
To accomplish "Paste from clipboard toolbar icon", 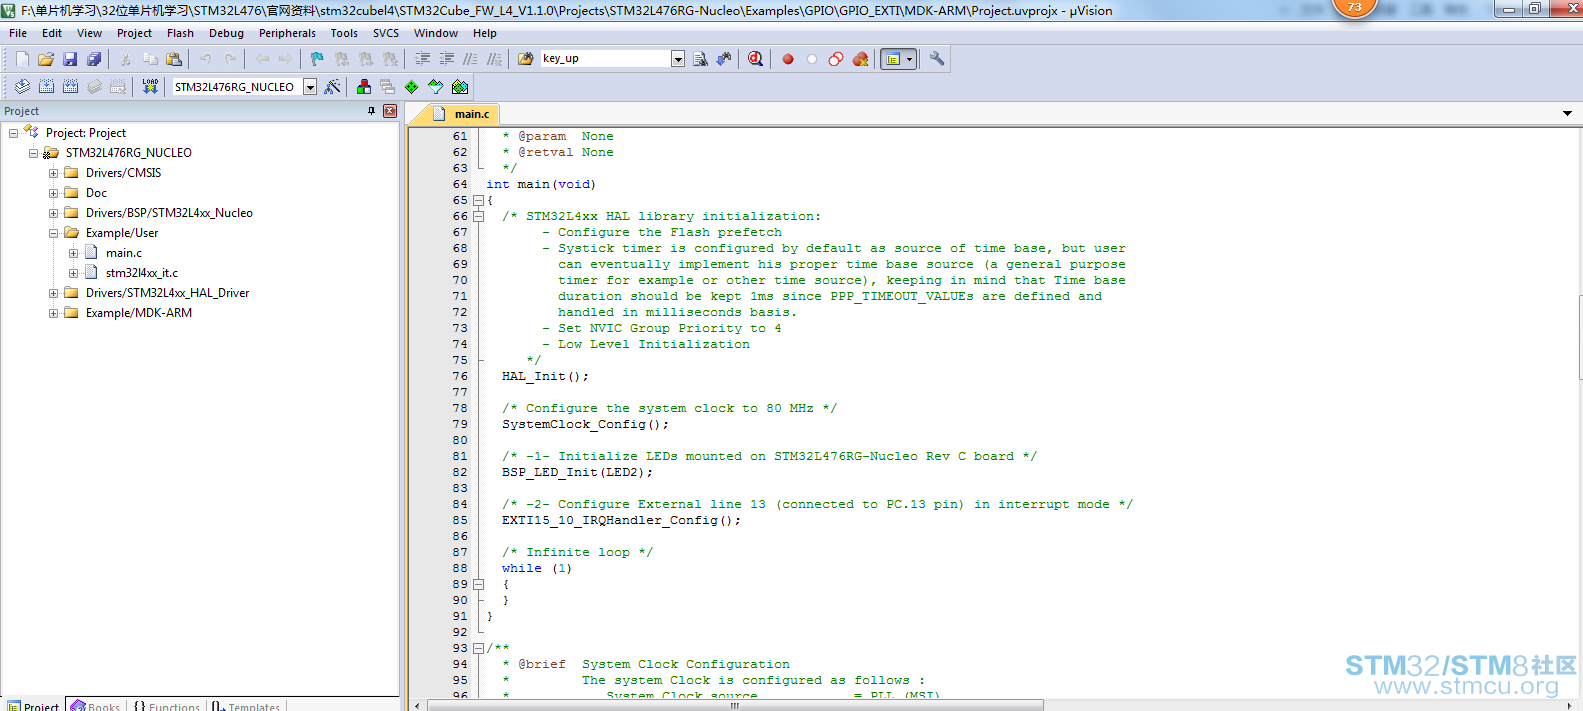I will pyautogui.click(x=174, y=59).
